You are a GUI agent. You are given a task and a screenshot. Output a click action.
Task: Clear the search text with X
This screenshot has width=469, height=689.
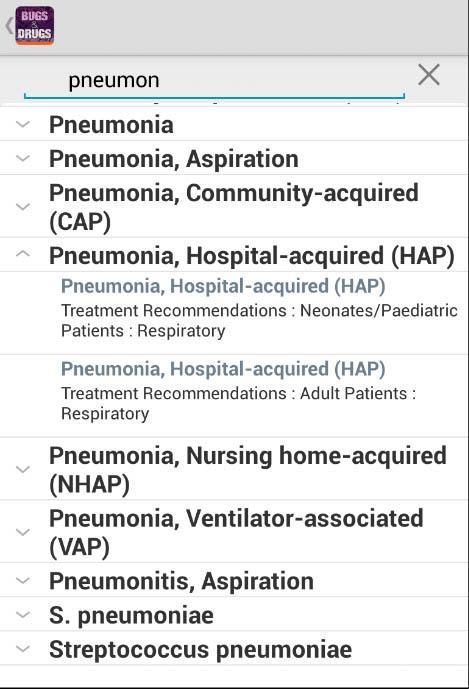point(429,75)
